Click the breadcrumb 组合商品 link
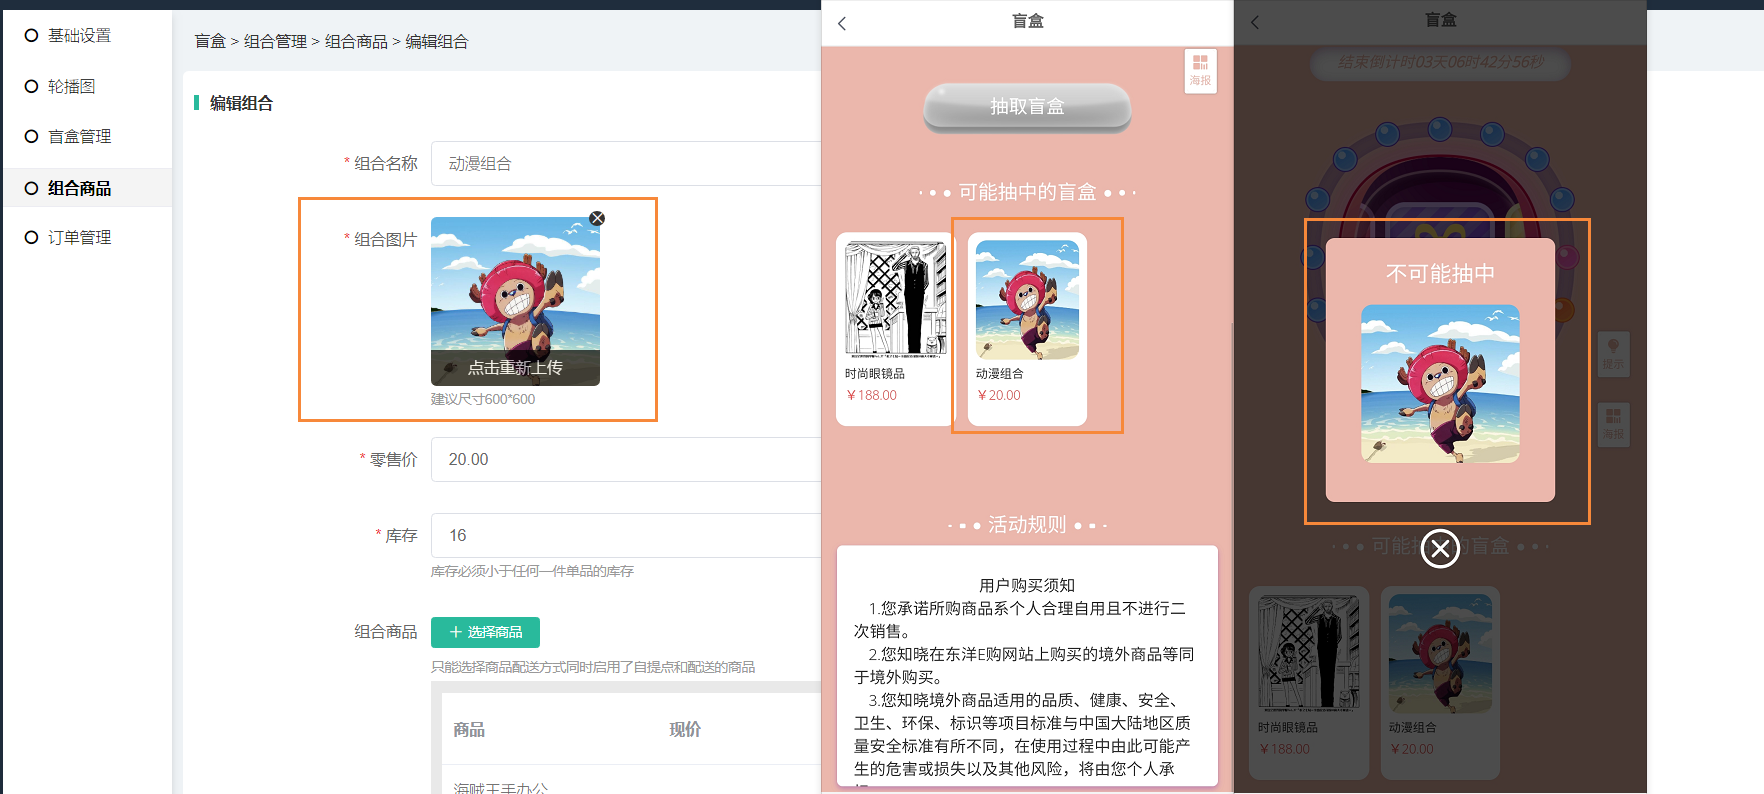 coord(356,42)
